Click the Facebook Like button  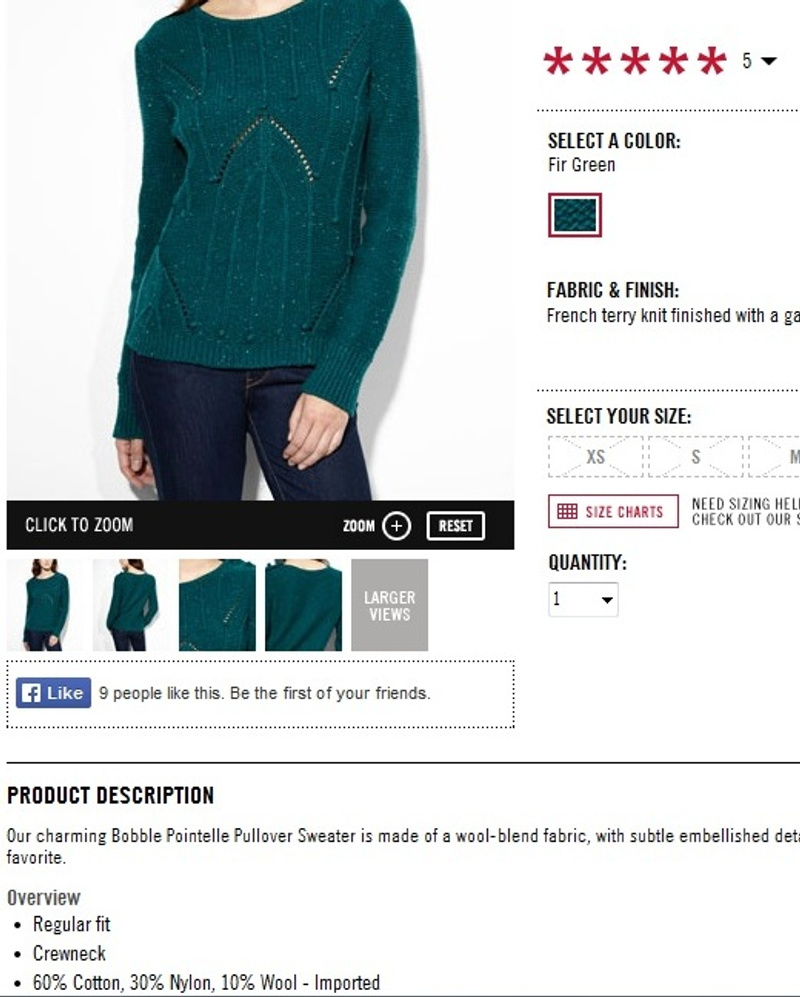point(53,692)
